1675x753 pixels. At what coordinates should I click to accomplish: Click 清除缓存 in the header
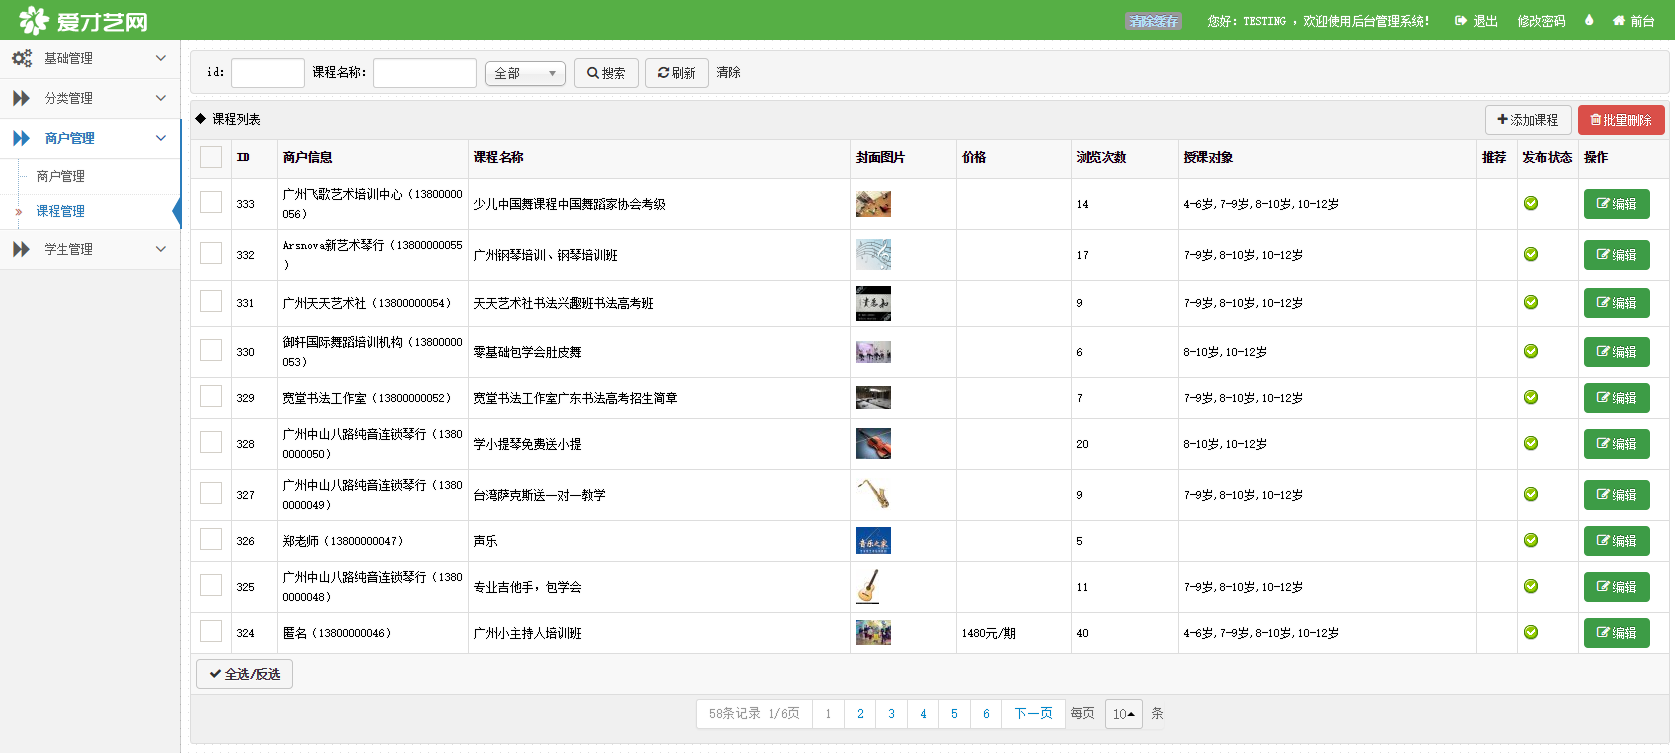1153,21
